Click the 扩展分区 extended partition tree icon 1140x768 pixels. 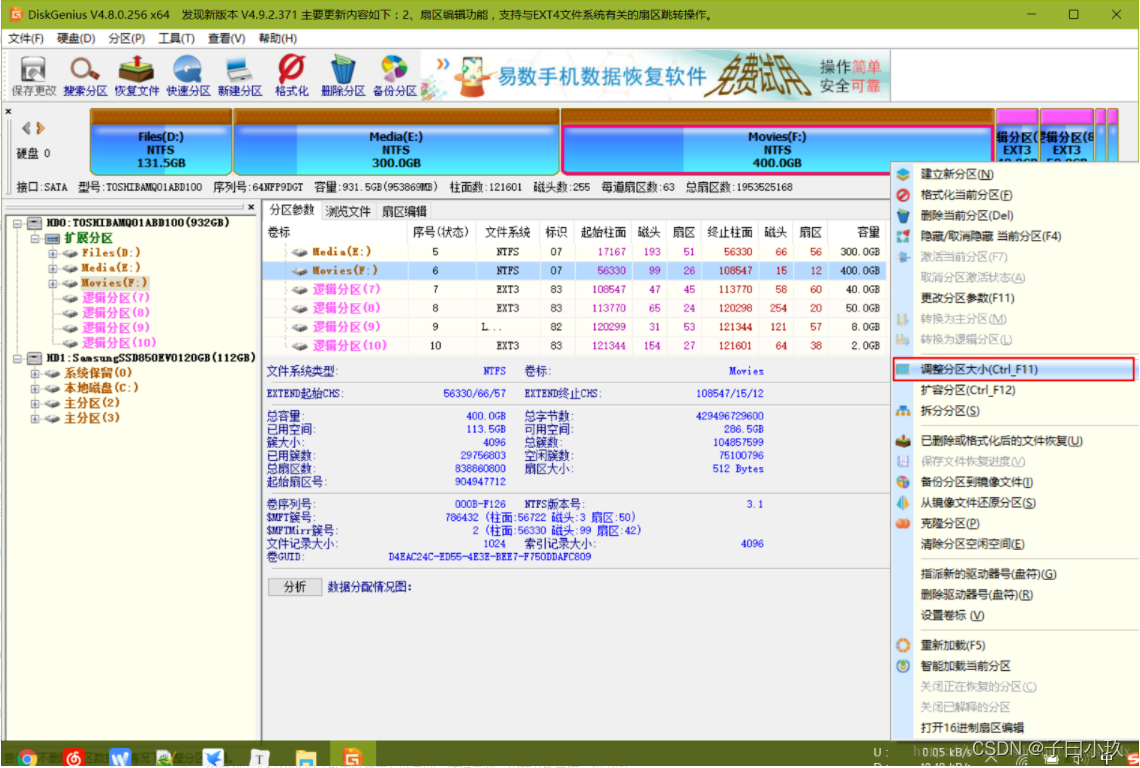point(52,238)
